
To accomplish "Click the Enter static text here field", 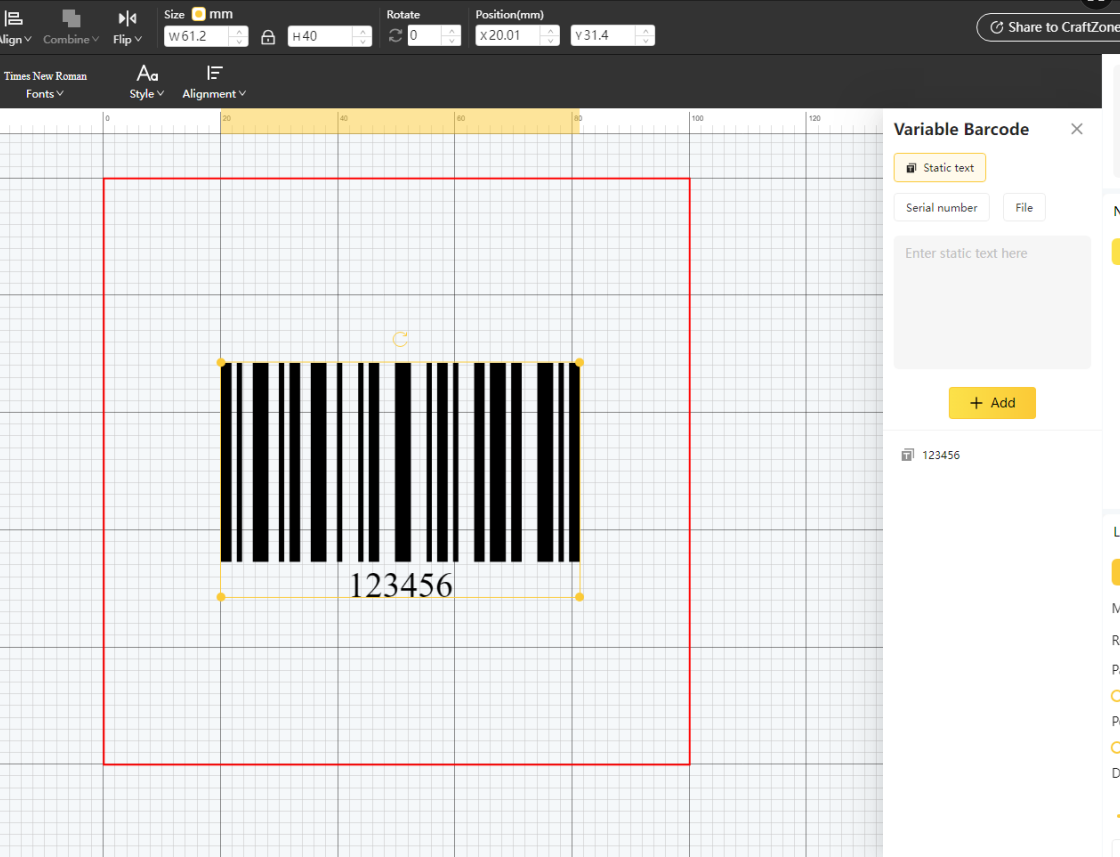I will [992, 302].
